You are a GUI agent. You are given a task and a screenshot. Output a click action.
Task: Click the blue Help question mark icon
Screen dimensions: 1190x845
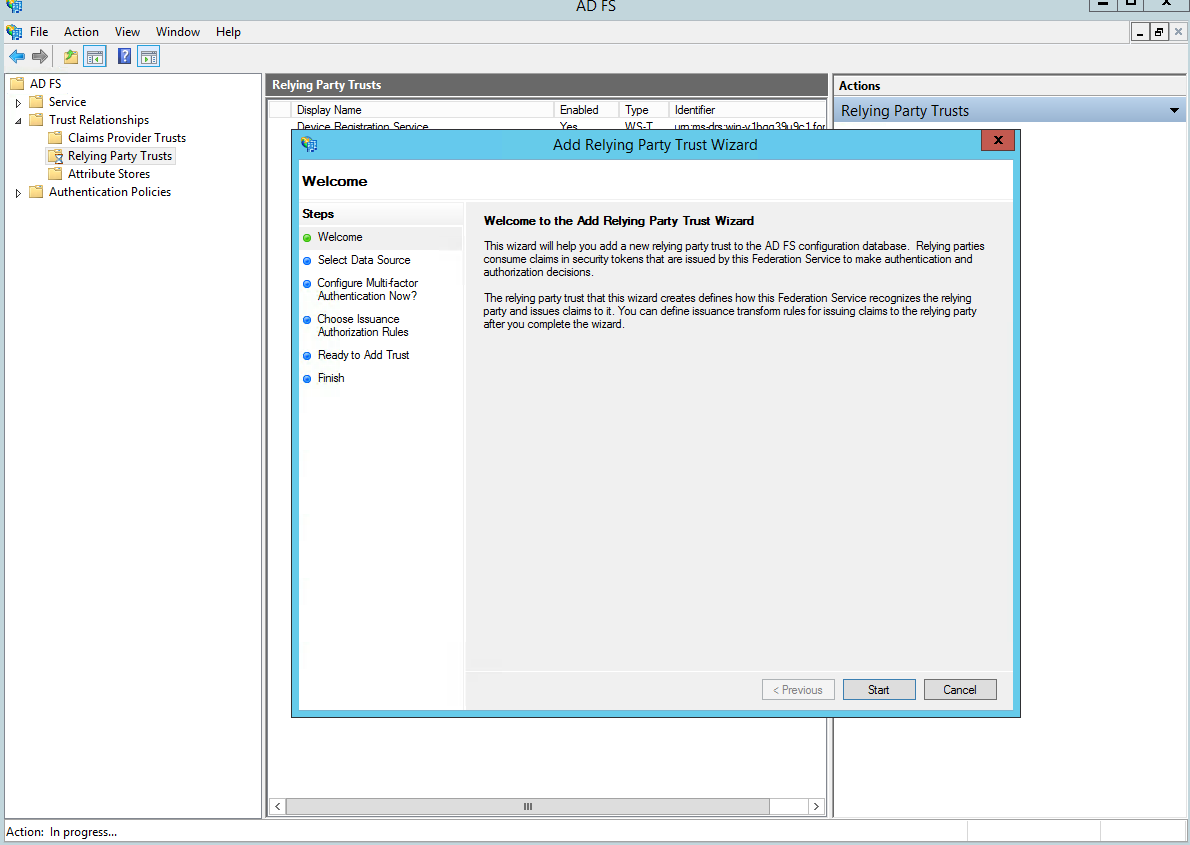point(125,57)
